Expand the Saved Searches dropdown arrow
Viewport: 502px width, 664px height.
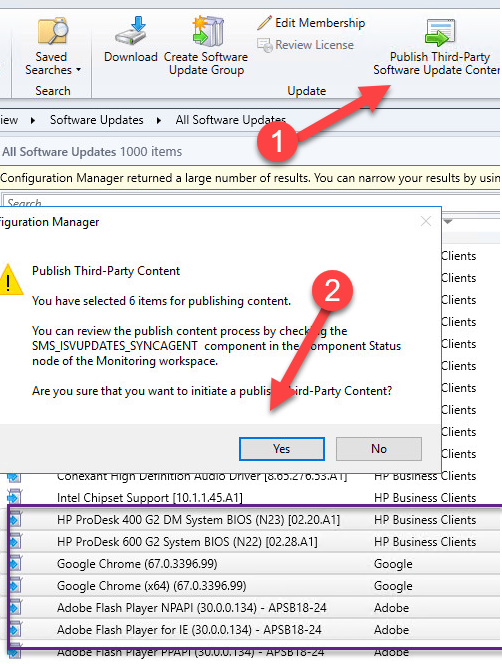[x=78, y=70]
